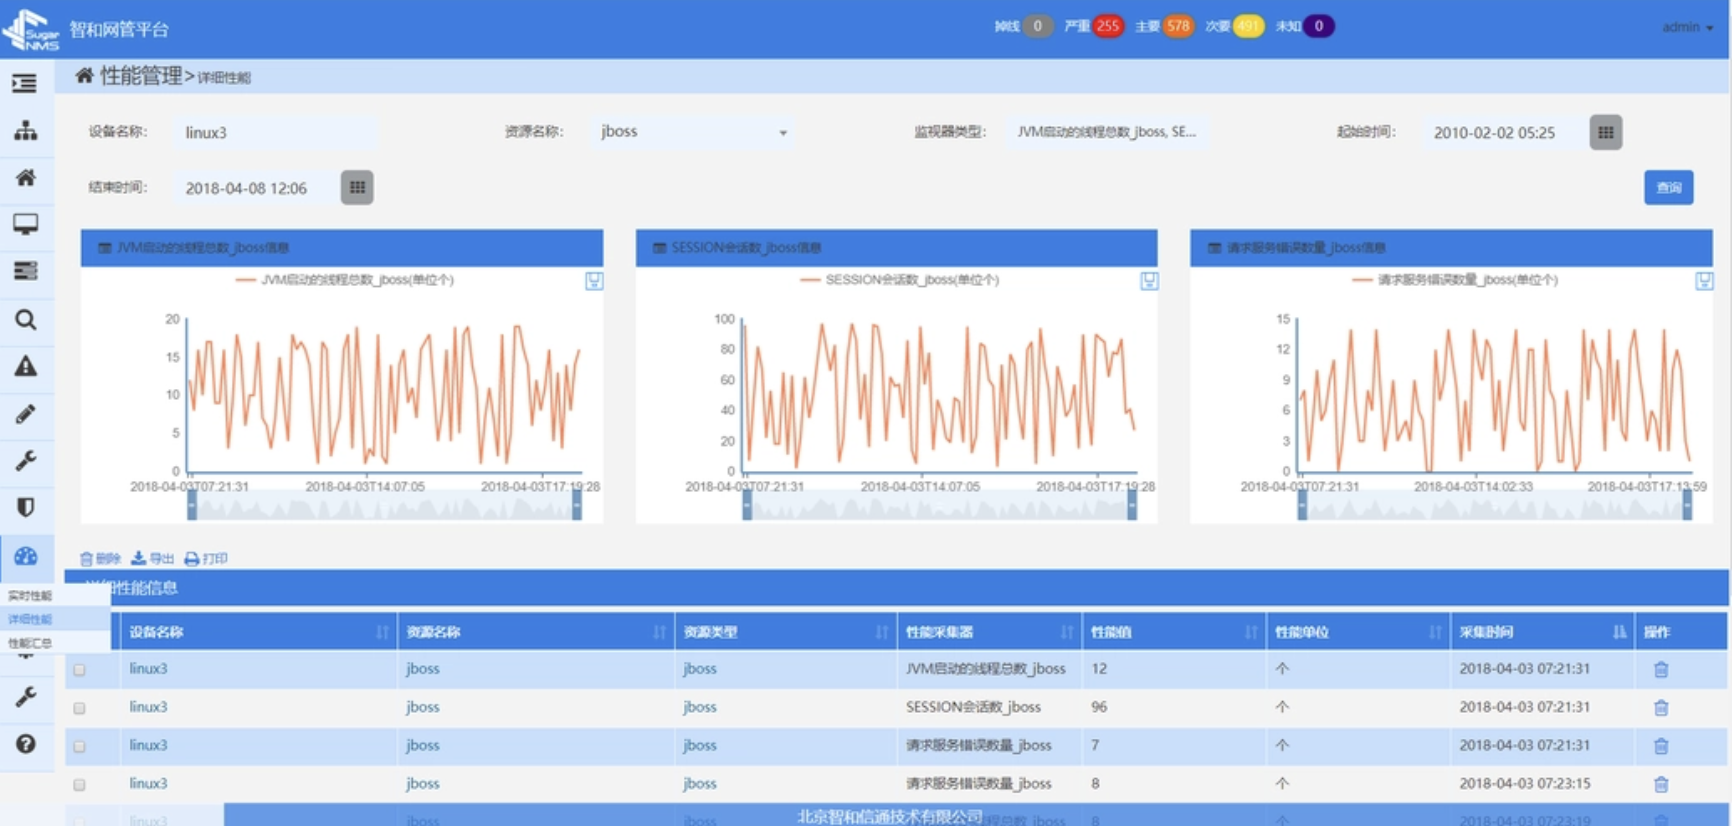Save the SESSION chart as image
Viewport: 1732px width, 826px height.
tap(1149, 281)
